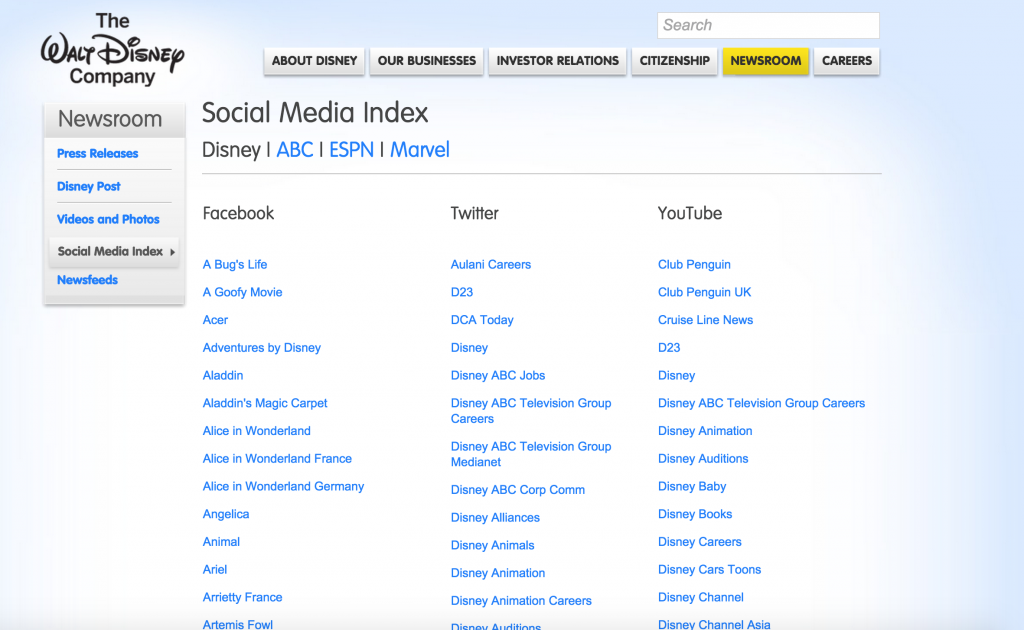Open the D23 Twitter link

[462, 292]
